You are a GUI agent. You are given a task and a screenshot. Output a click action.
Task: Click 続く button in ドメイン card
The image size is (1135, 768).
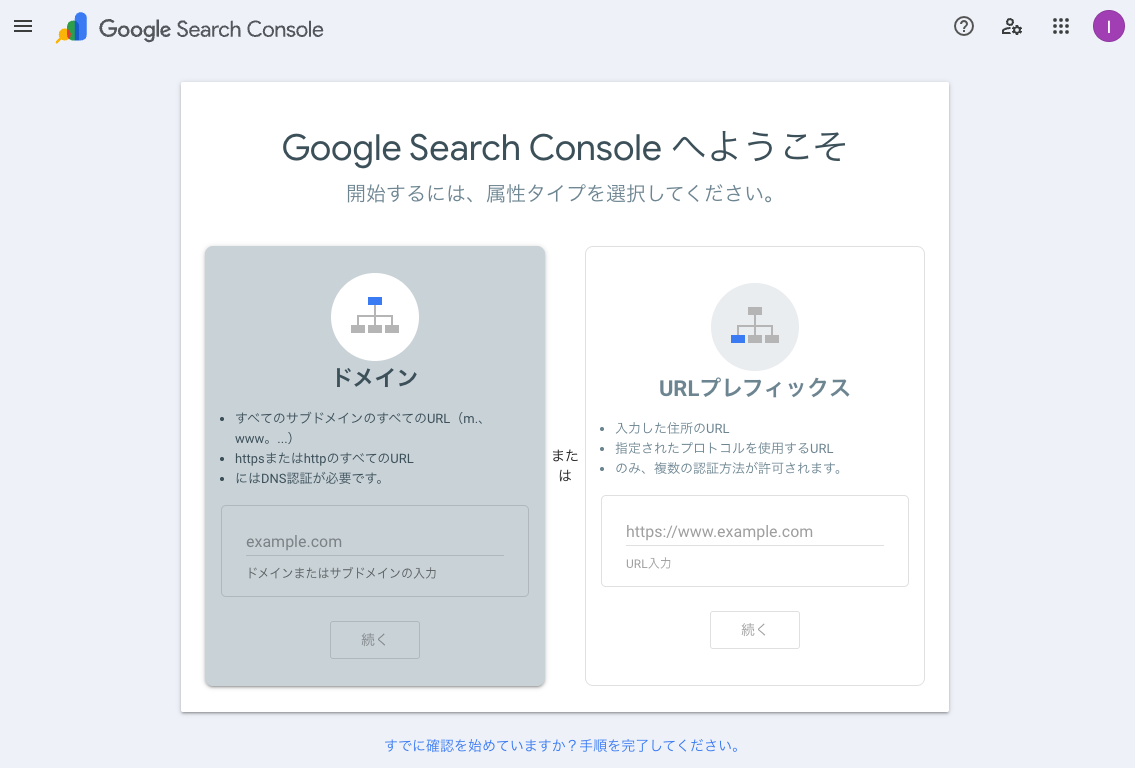coord(375,640)
